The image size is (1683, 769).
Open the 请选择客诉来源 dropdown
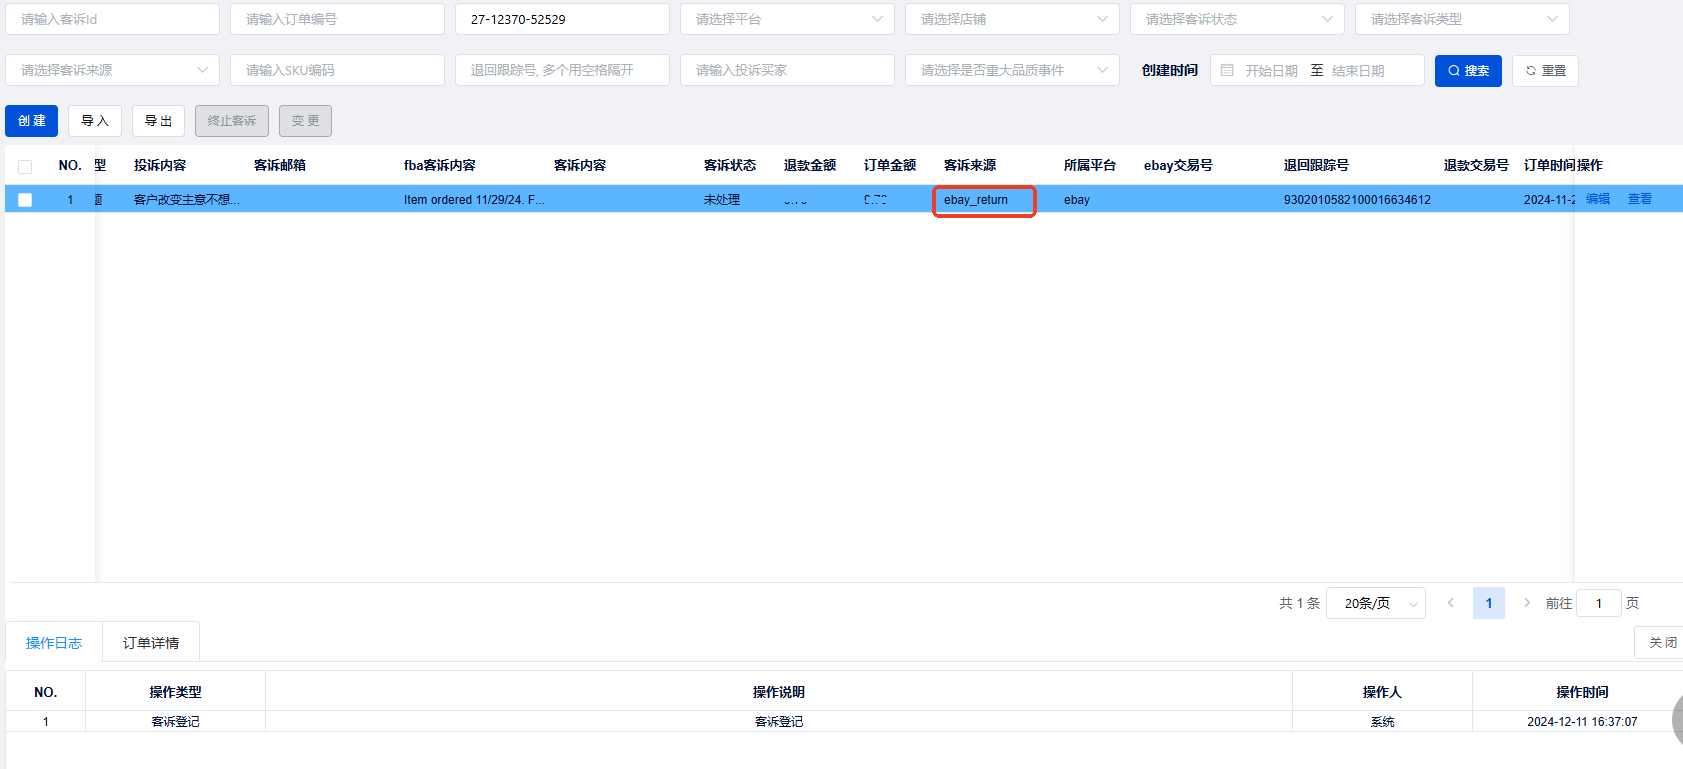pyautogui.click(x=112, y=70)
